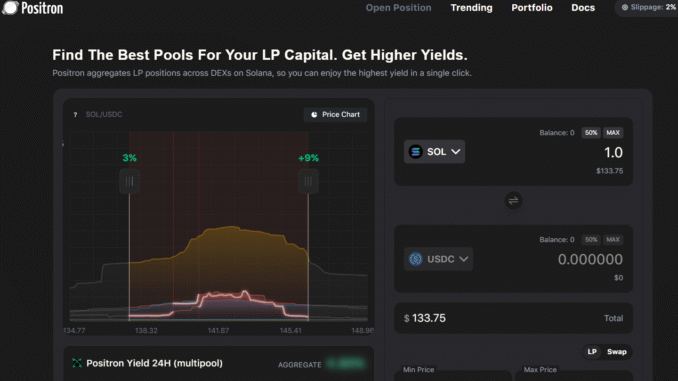Click the swap arrows icon between tokens
This screenshot has width=678, height=381.
coord(513,201)
